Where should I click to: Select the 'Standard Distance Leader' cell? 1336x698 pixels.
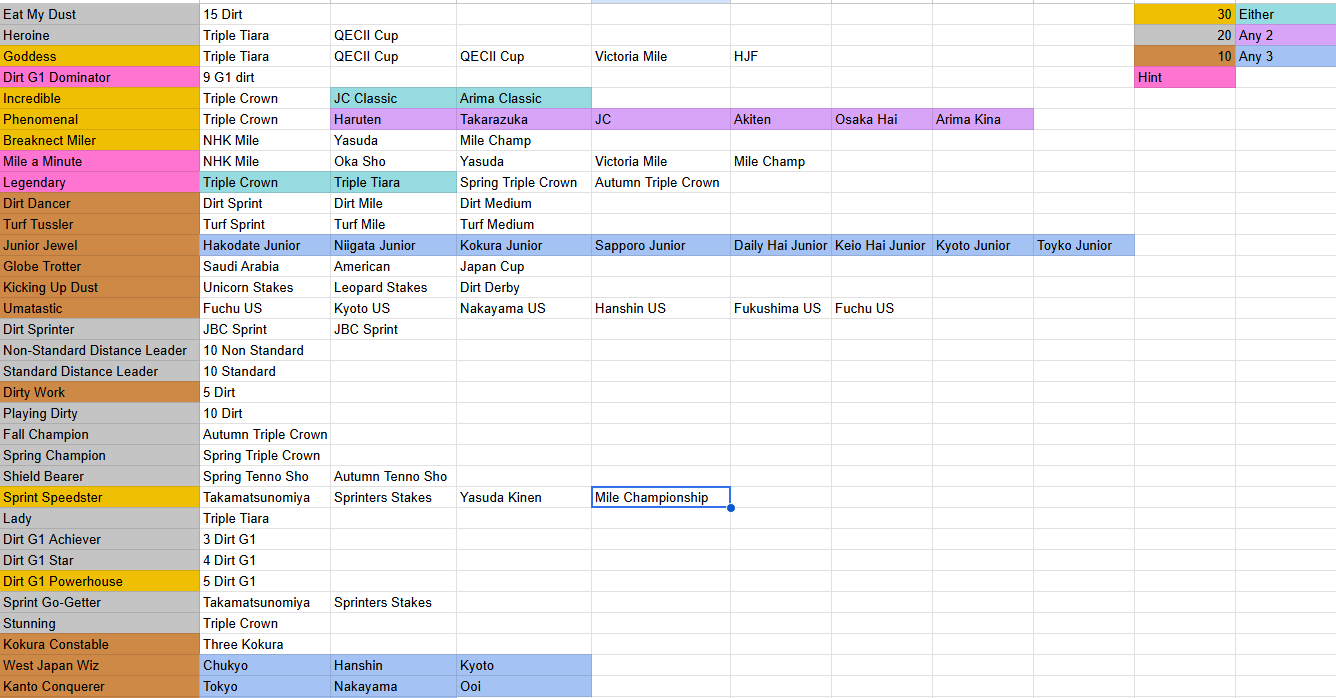(x=100, y=371)
